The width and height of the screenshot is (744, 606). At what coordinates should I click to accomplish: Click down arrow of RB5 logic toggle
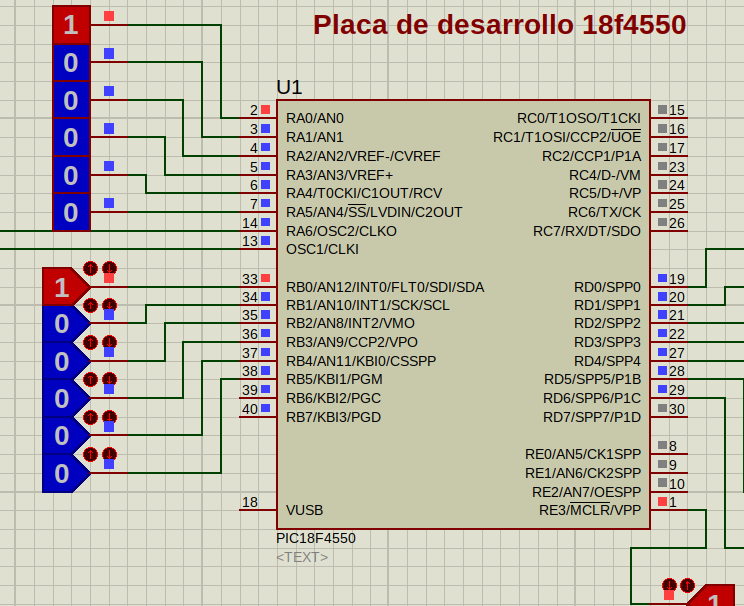point(109,455)
